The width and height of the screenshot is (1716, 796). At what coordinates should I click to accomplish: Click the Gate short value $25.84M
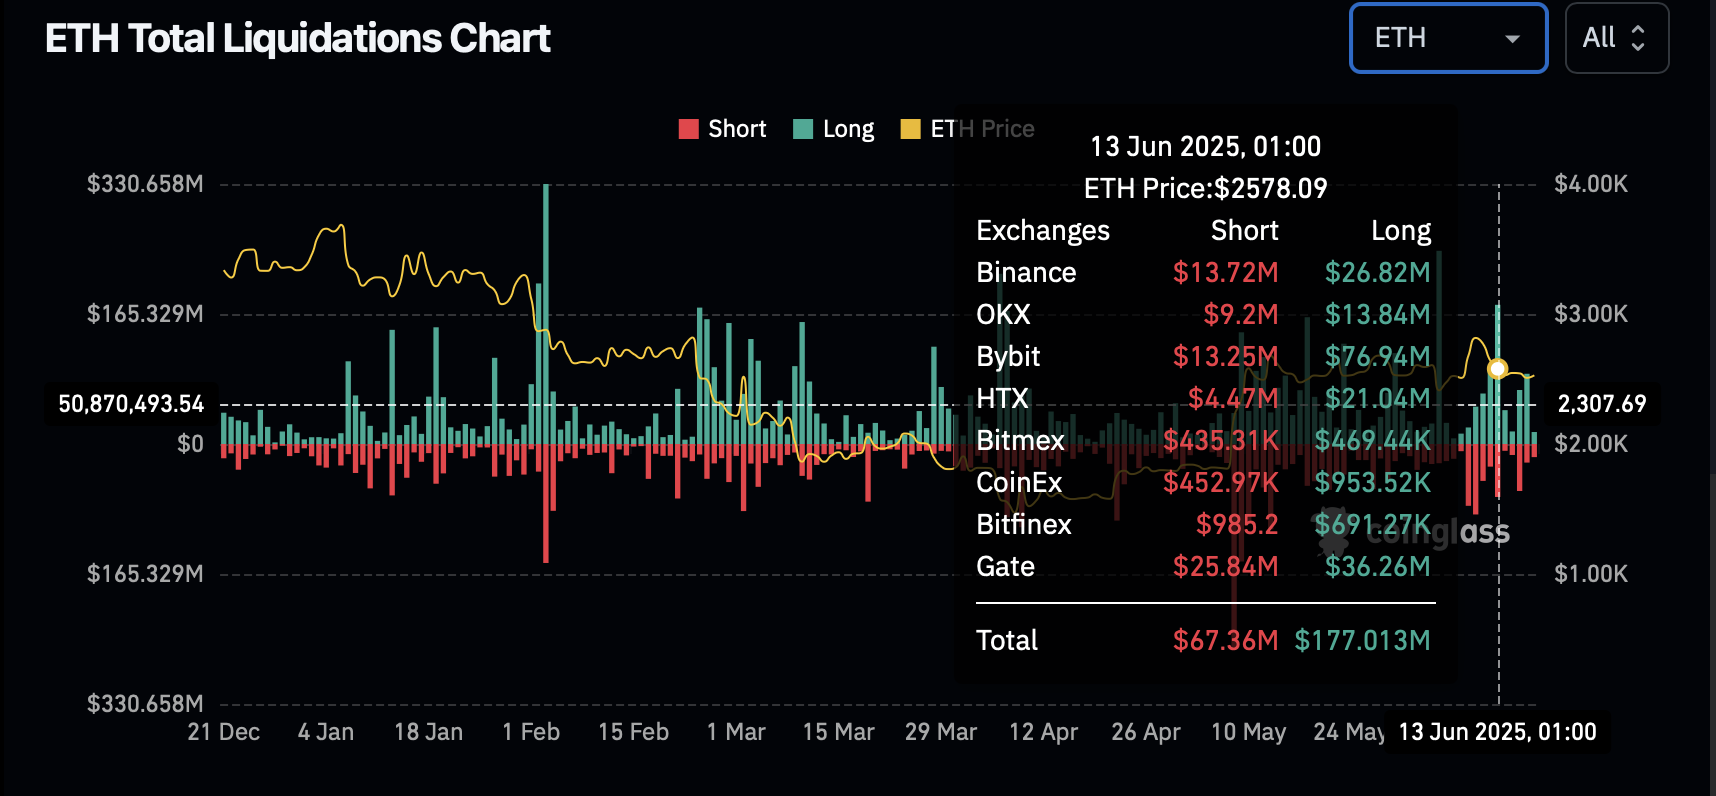[x=1226, y=566]
